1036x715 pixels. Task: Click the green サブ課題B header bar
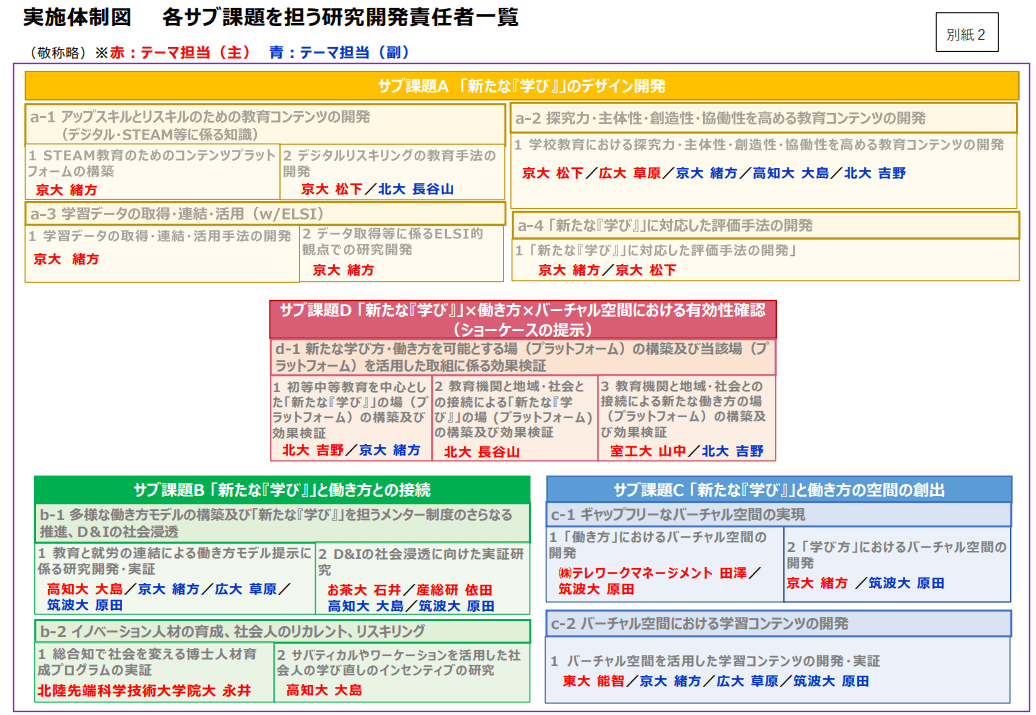tap(282, 490)
